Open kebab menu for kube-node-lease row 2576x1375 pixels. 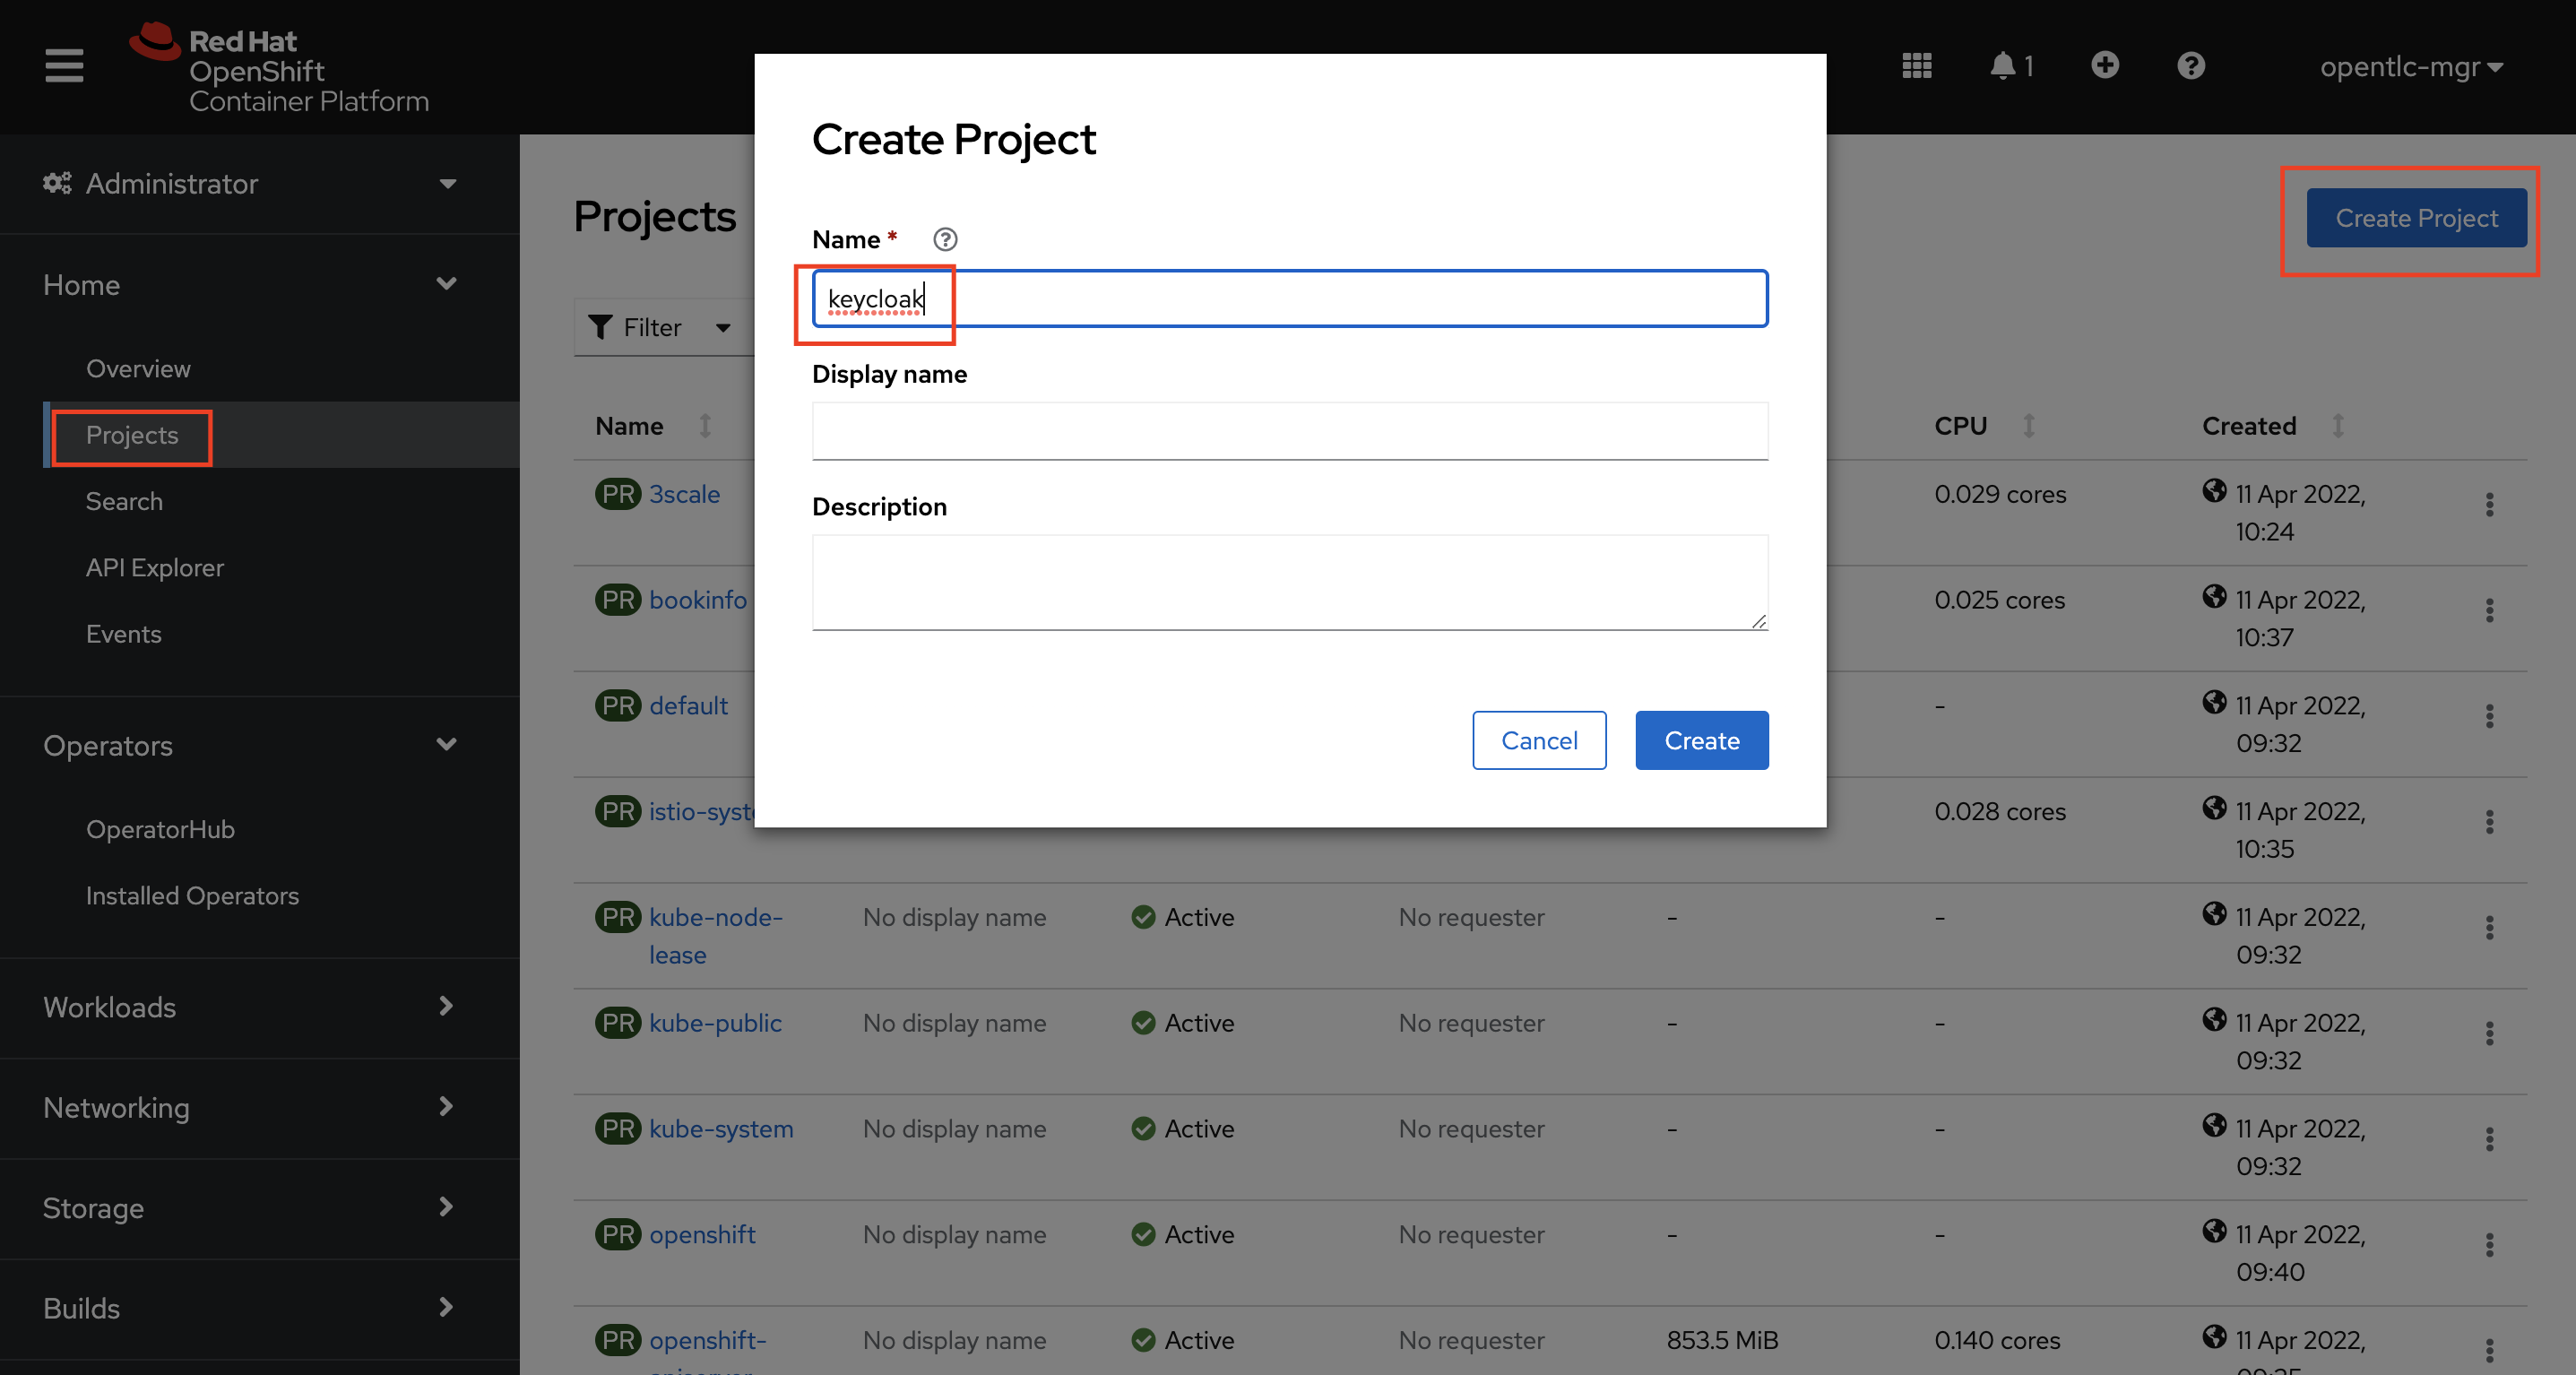(x=2489, y=928)
